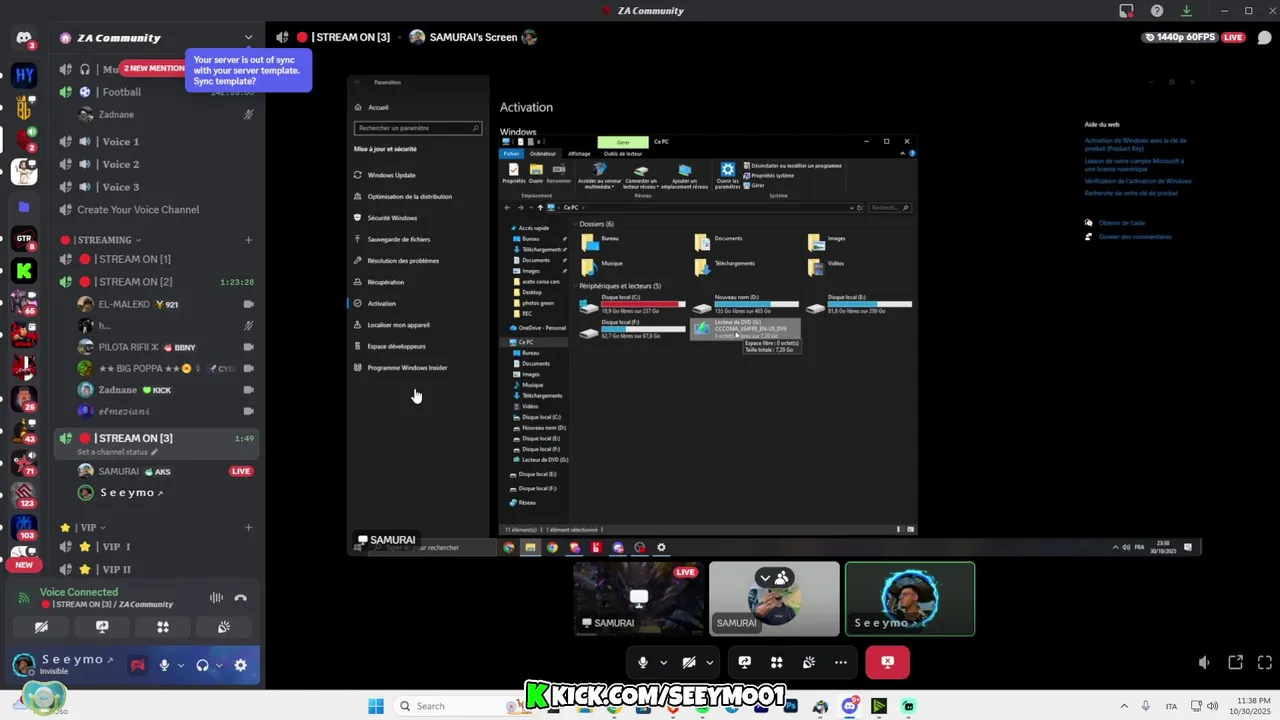Share screen button in voice panel
The width and height of the screenshot is (1280, 720).
click(102, 627)
